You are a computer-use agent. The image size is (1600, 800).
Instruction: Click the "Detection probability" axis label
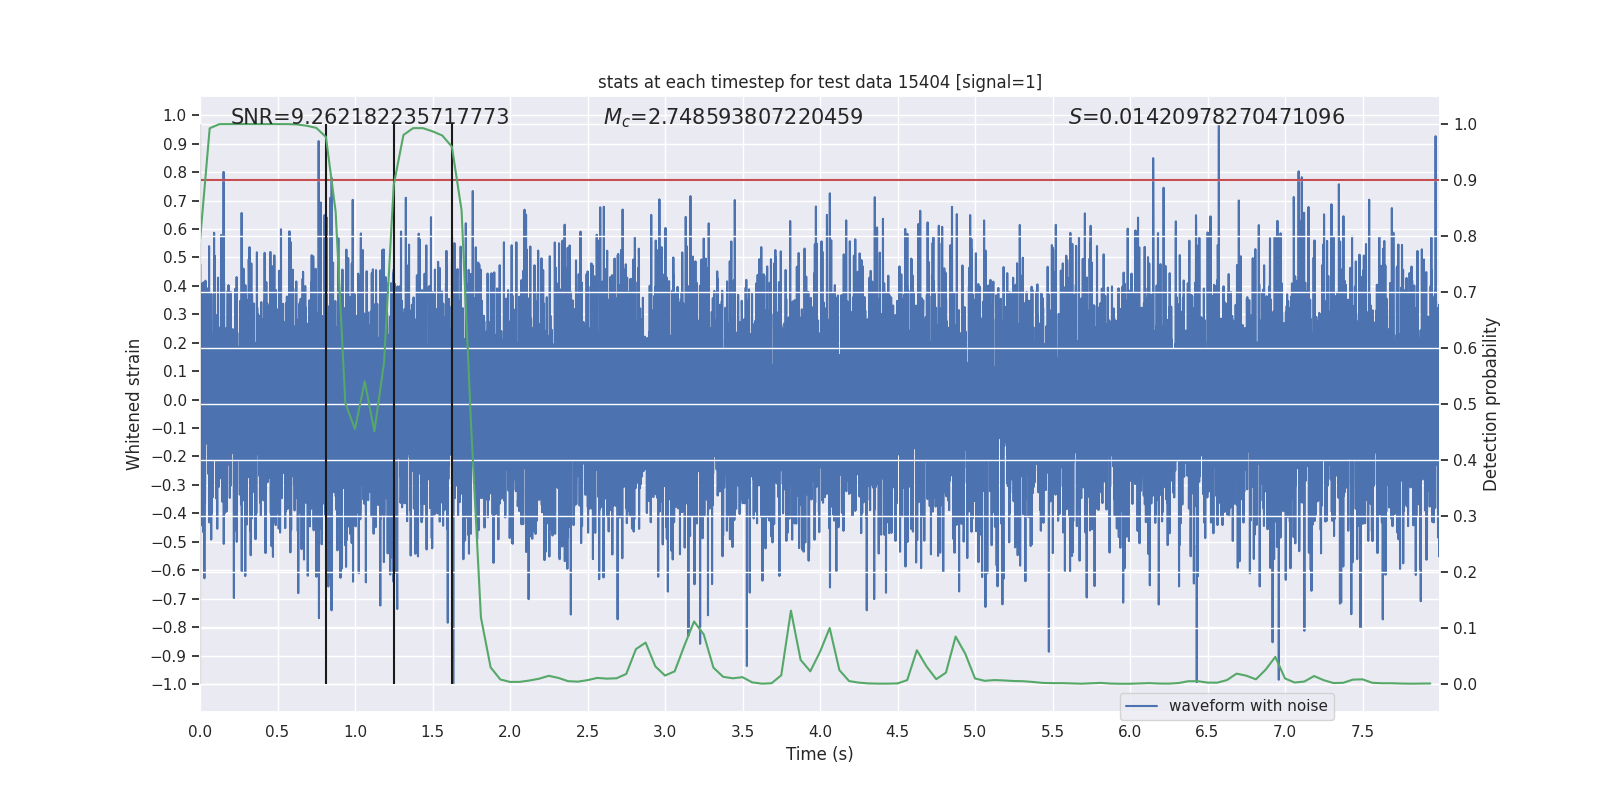pos(1491,404)
